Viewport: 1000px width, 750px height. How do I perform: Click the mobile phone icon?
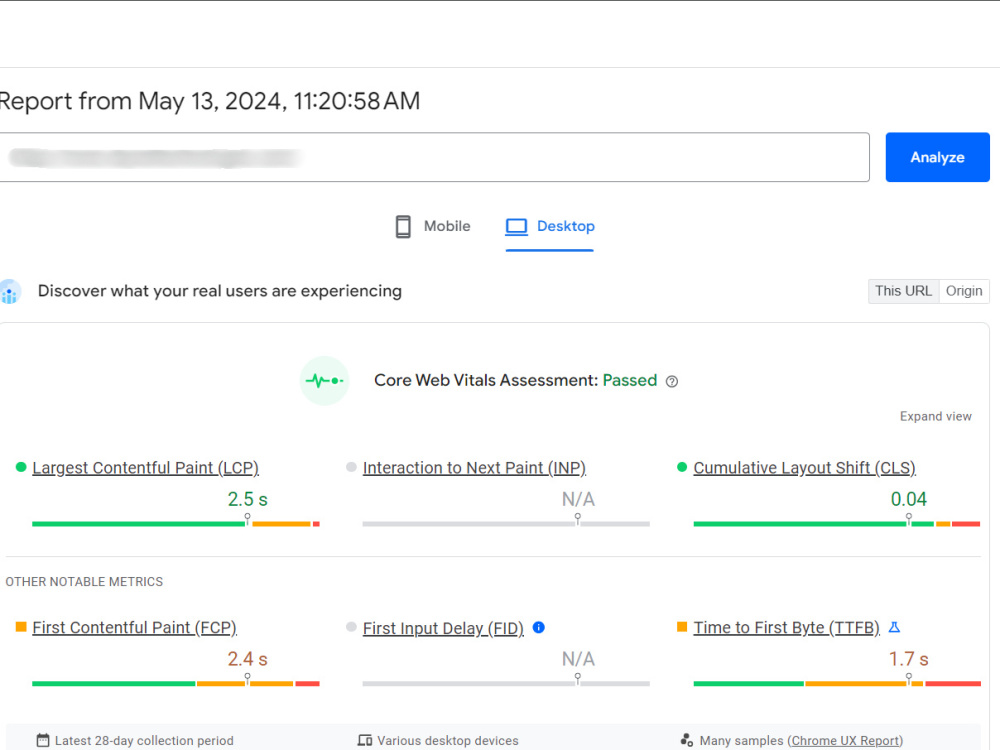[403, 226]
